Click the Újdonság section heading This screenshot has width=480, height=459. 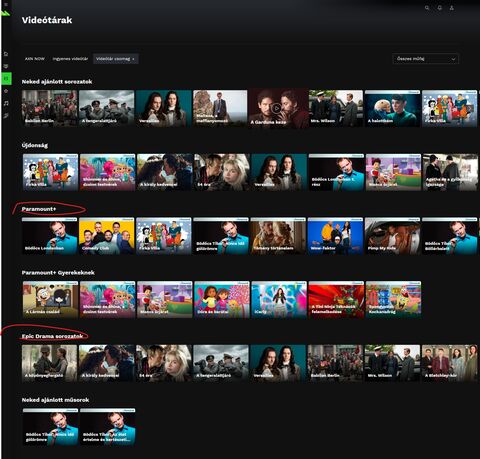(x=35, y=145)
